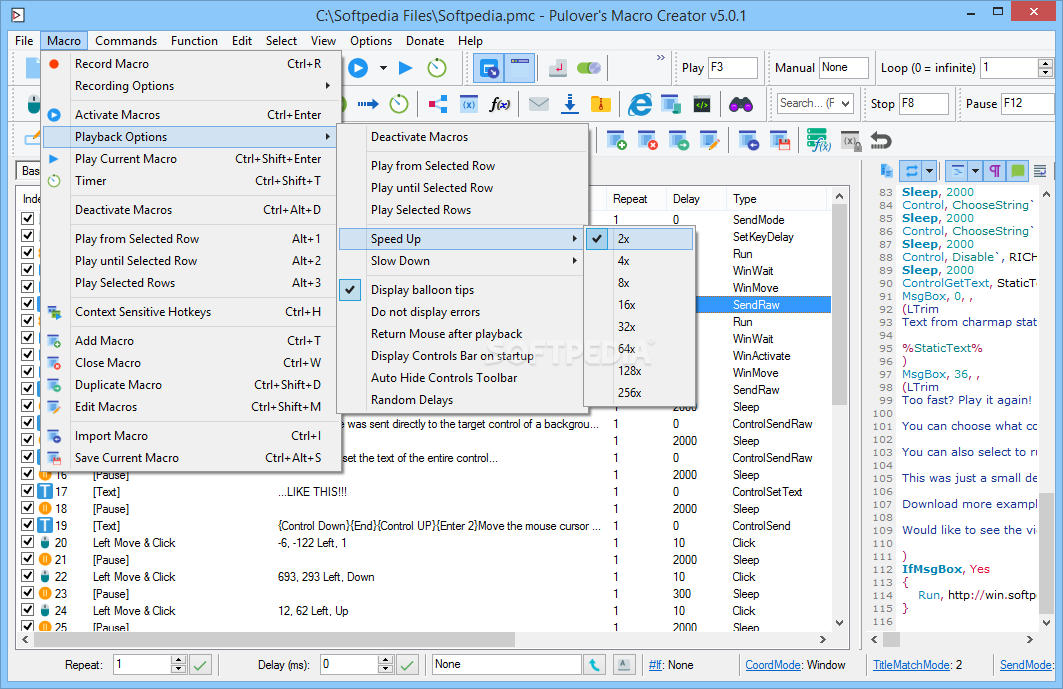Click the yellow zip folder icon
1063x689 pixels.
pyautogui.click(x=601, y=104)
